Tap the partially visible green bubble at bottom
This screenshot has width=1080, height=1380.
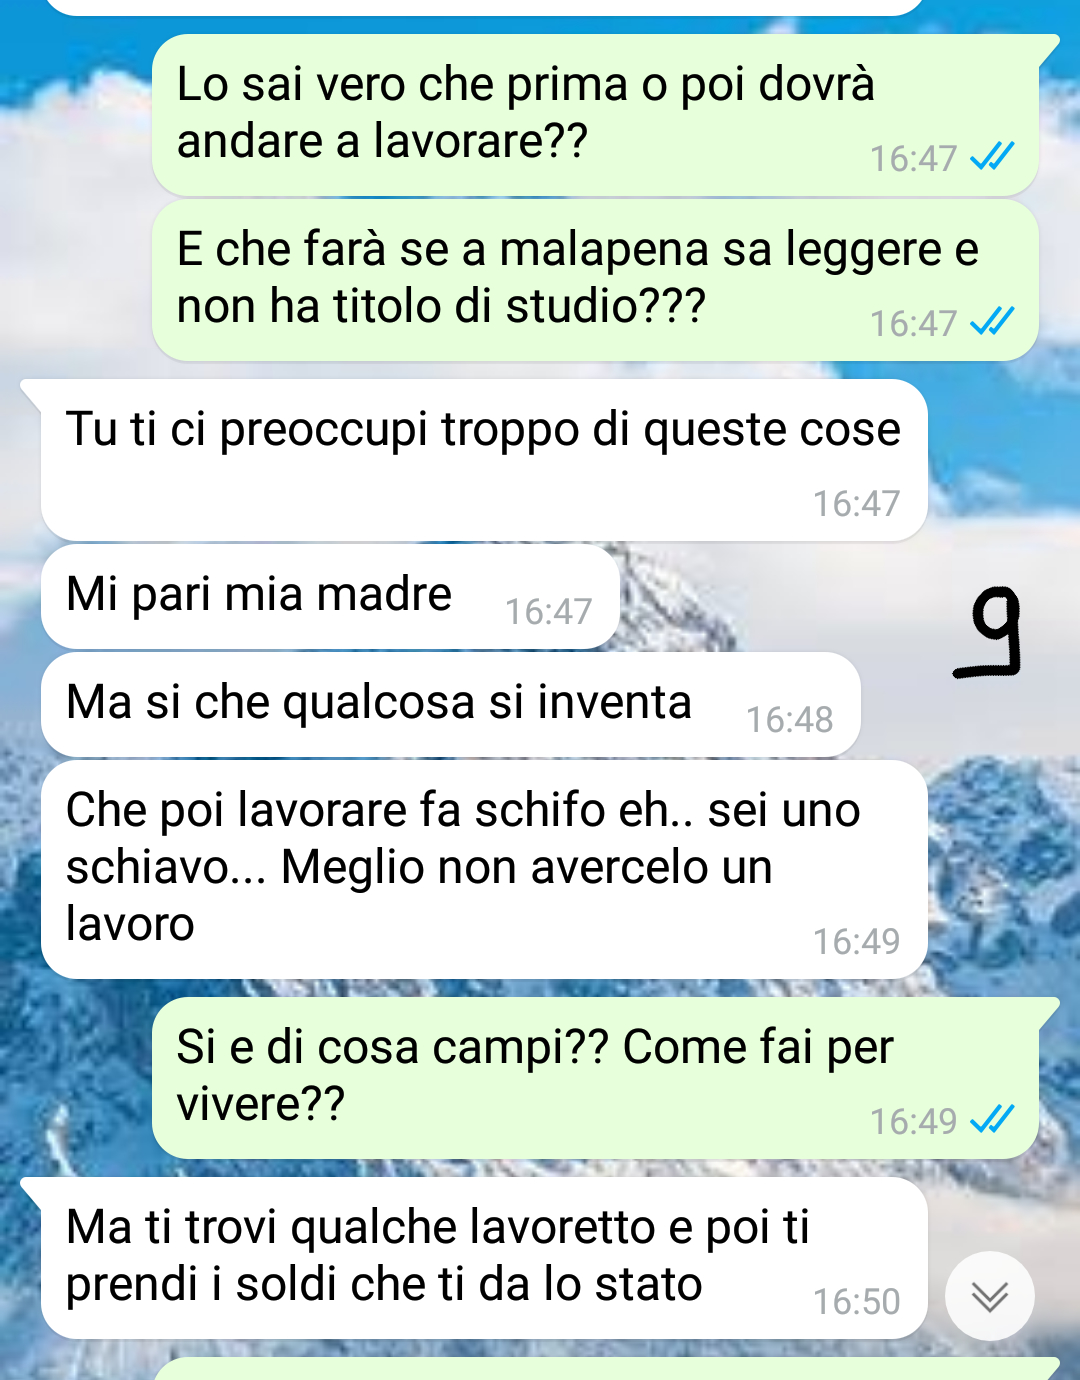605,1369
